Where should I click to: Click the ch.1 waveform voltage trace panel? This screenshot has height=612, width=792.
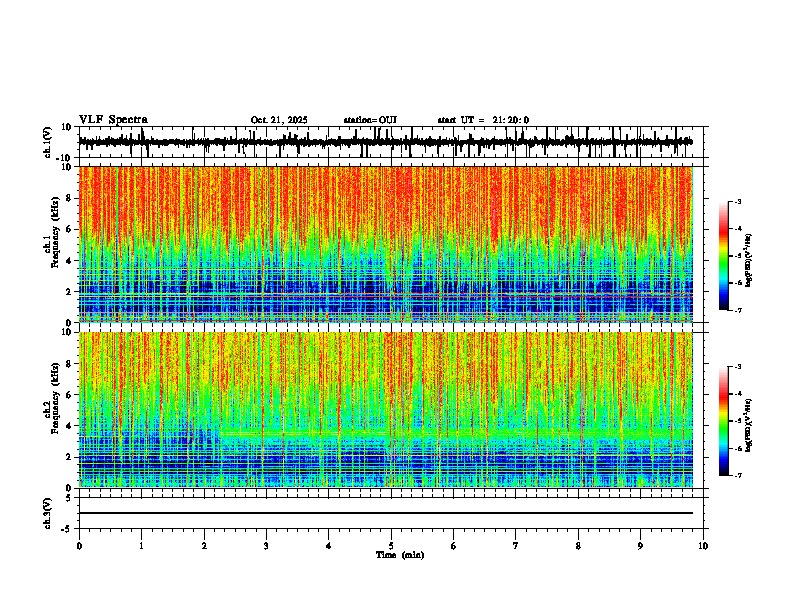coord(393,142)
